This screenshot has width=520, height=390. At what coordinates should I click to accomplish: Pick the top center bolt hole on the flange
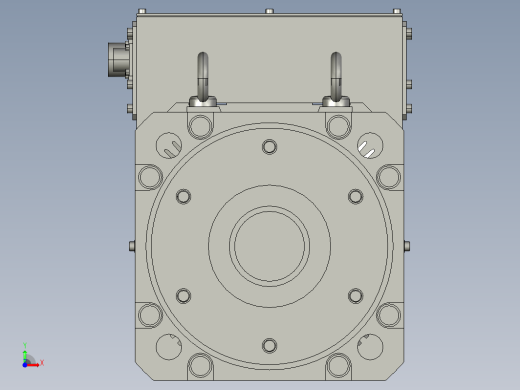coord(269,147)
